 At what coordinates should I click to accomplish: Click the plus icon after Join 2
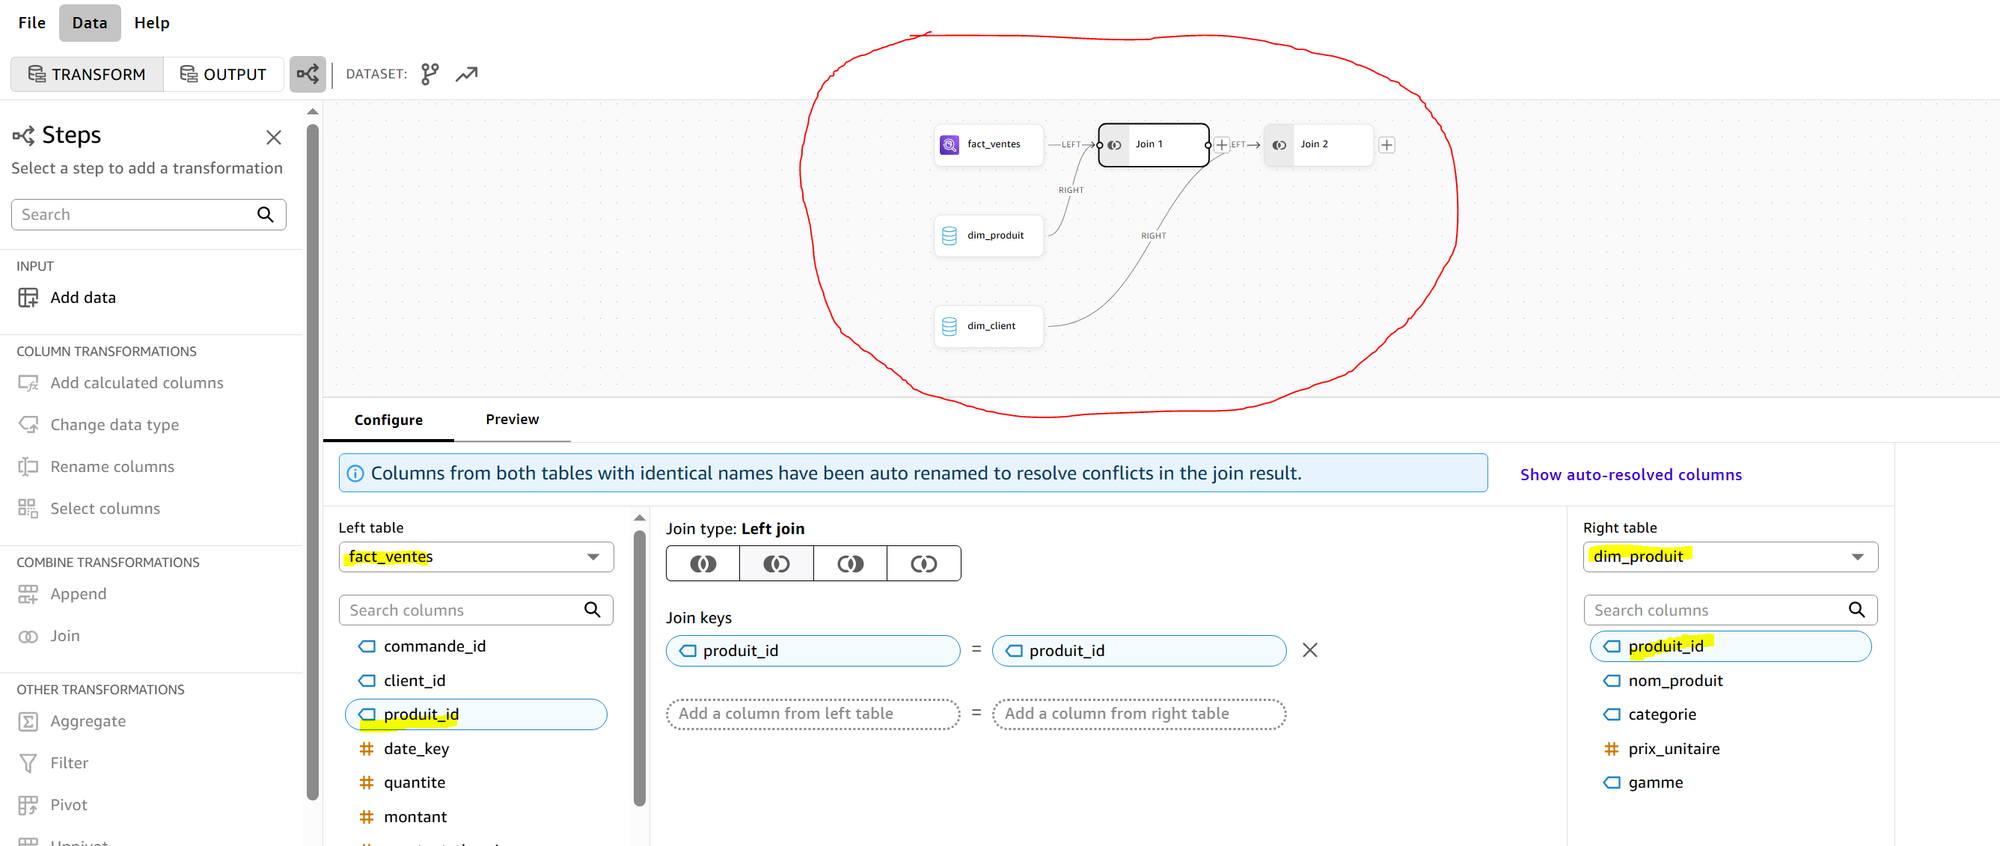1387,145
